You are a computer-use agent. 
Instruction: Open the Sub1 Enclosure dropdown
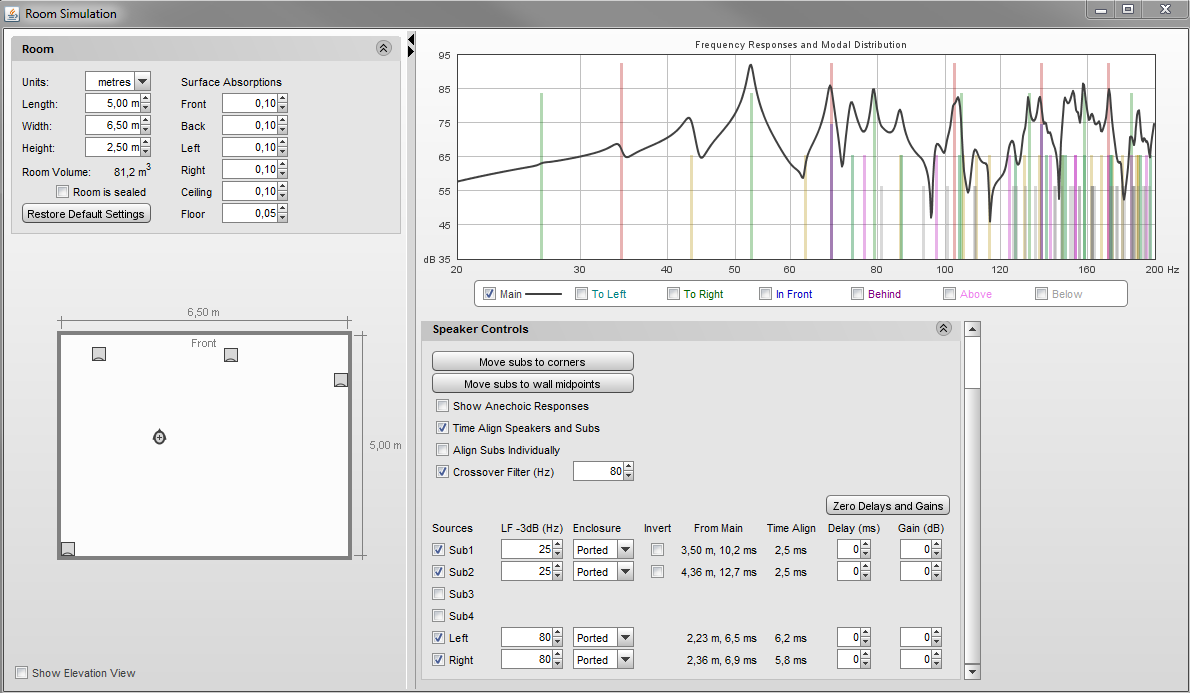625,550
